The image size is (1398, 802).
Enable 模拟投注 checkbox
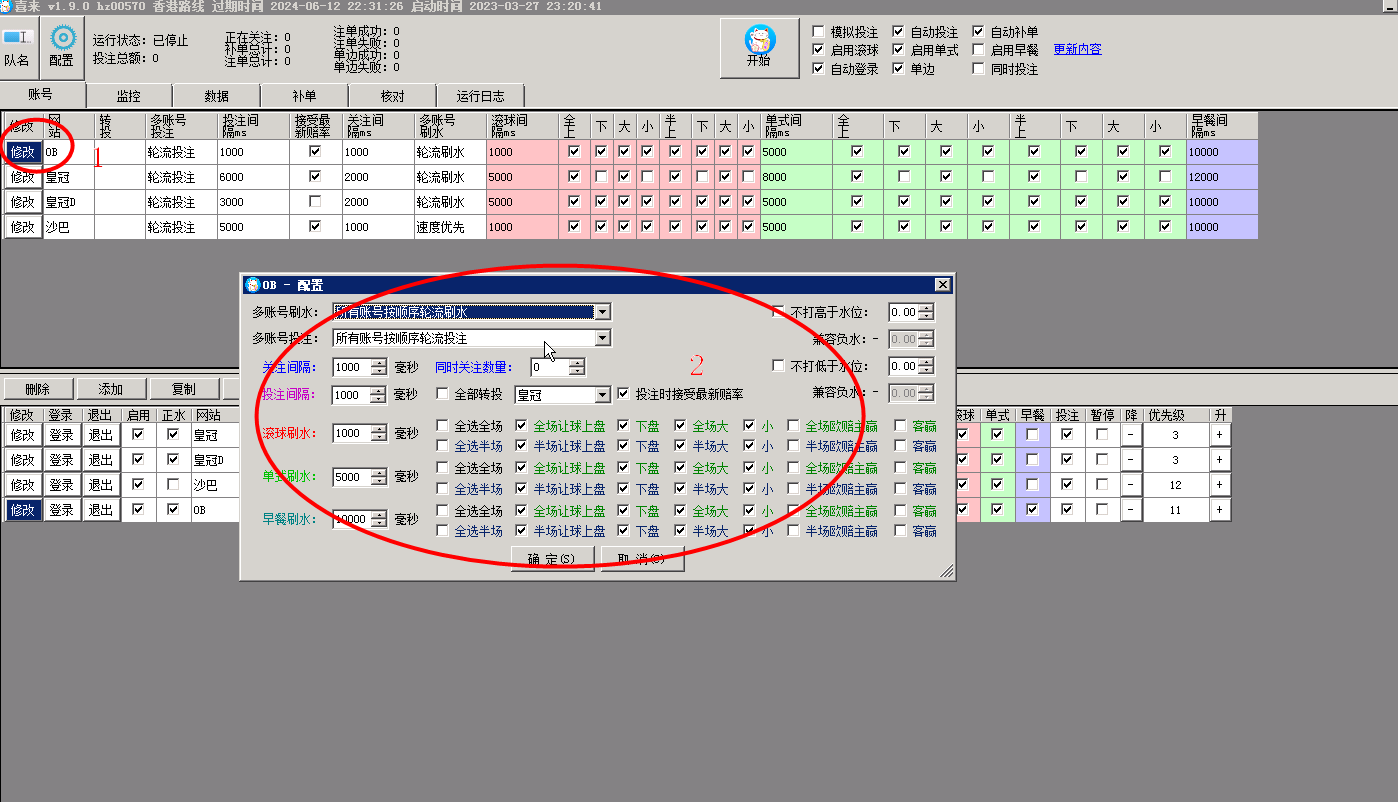tap(819, 32)
